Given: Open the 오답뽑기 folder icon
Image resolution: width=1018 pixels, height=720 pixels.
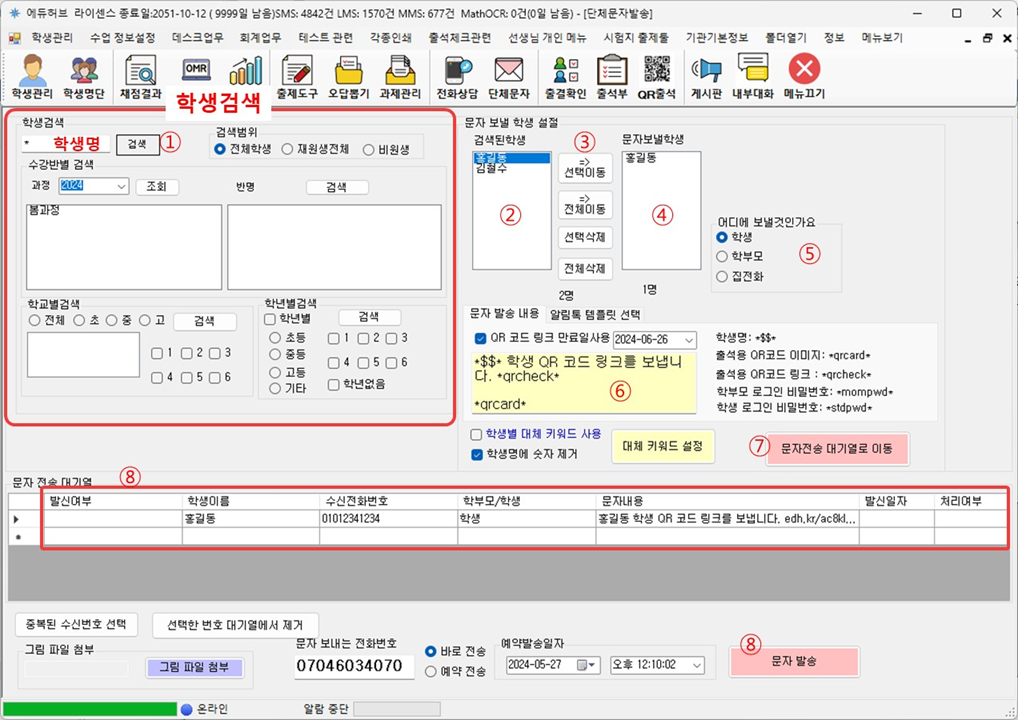Looking at the screenshot, I should pyautogui.click(x=349, y=78).
